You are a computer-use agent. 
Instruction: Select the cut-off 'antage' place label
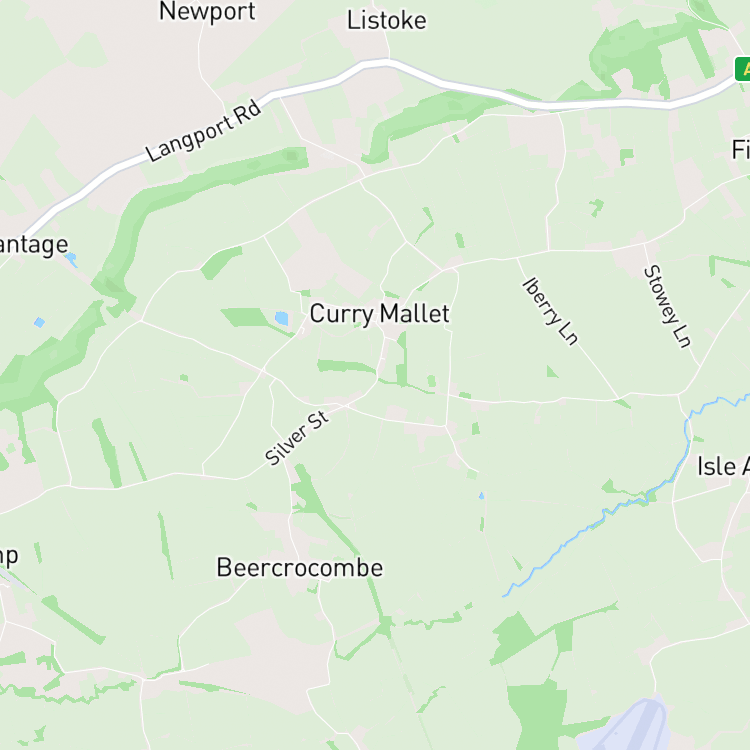(34, 245)
